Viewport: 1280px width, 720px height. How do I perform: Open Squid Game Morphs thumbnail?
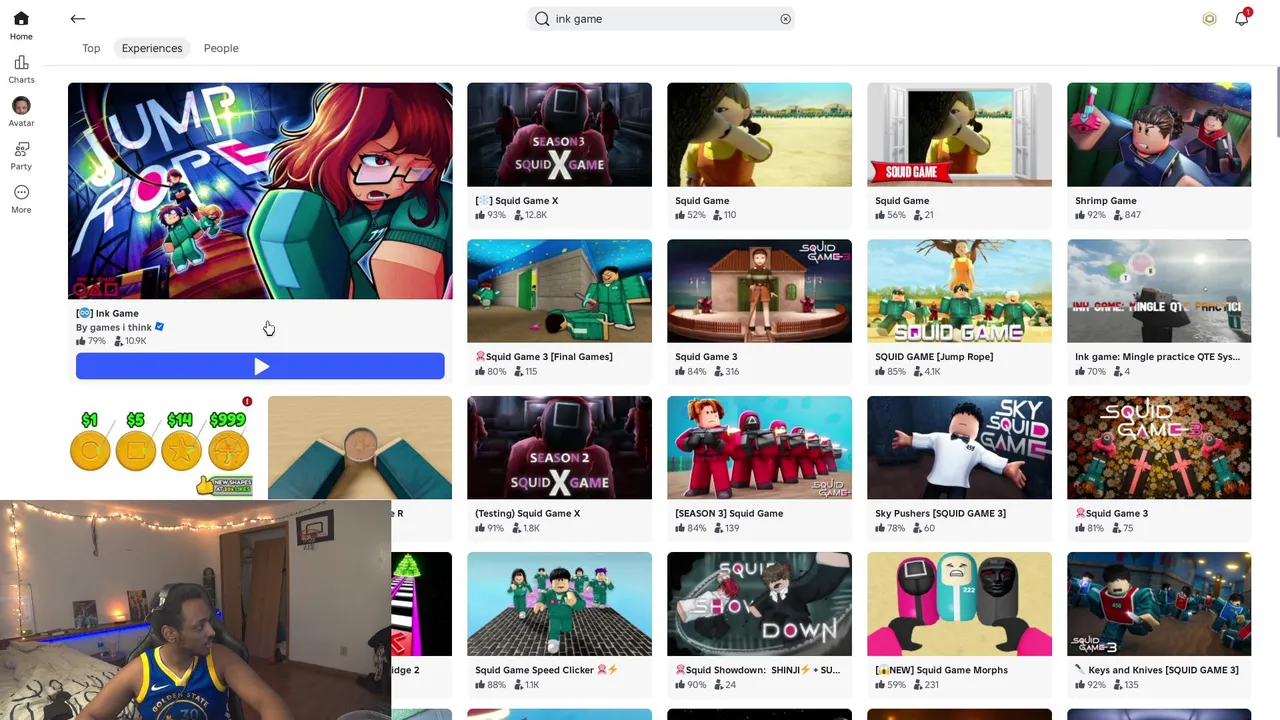[959, 604]
